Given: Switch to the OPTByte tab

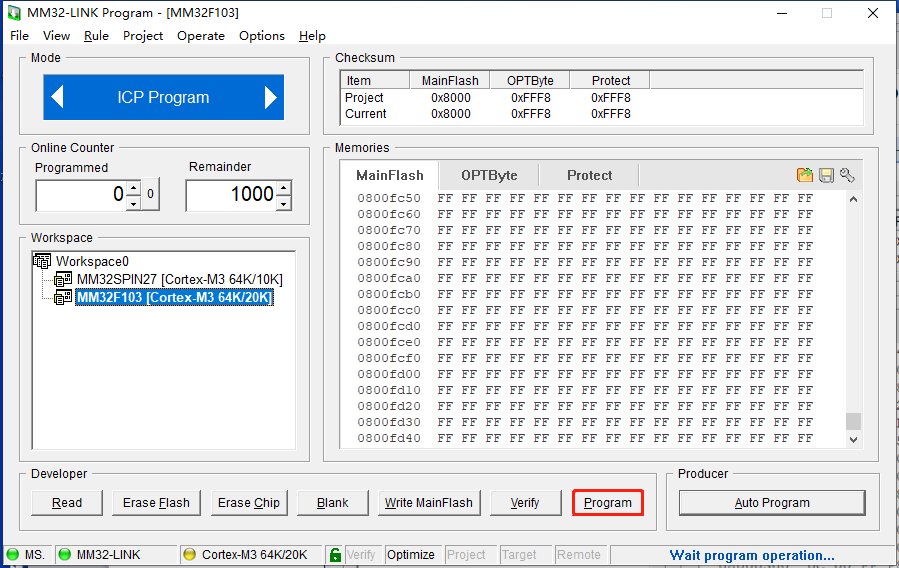Looking at the screenshot, I should pyautogui.click(x=489, y=175).
